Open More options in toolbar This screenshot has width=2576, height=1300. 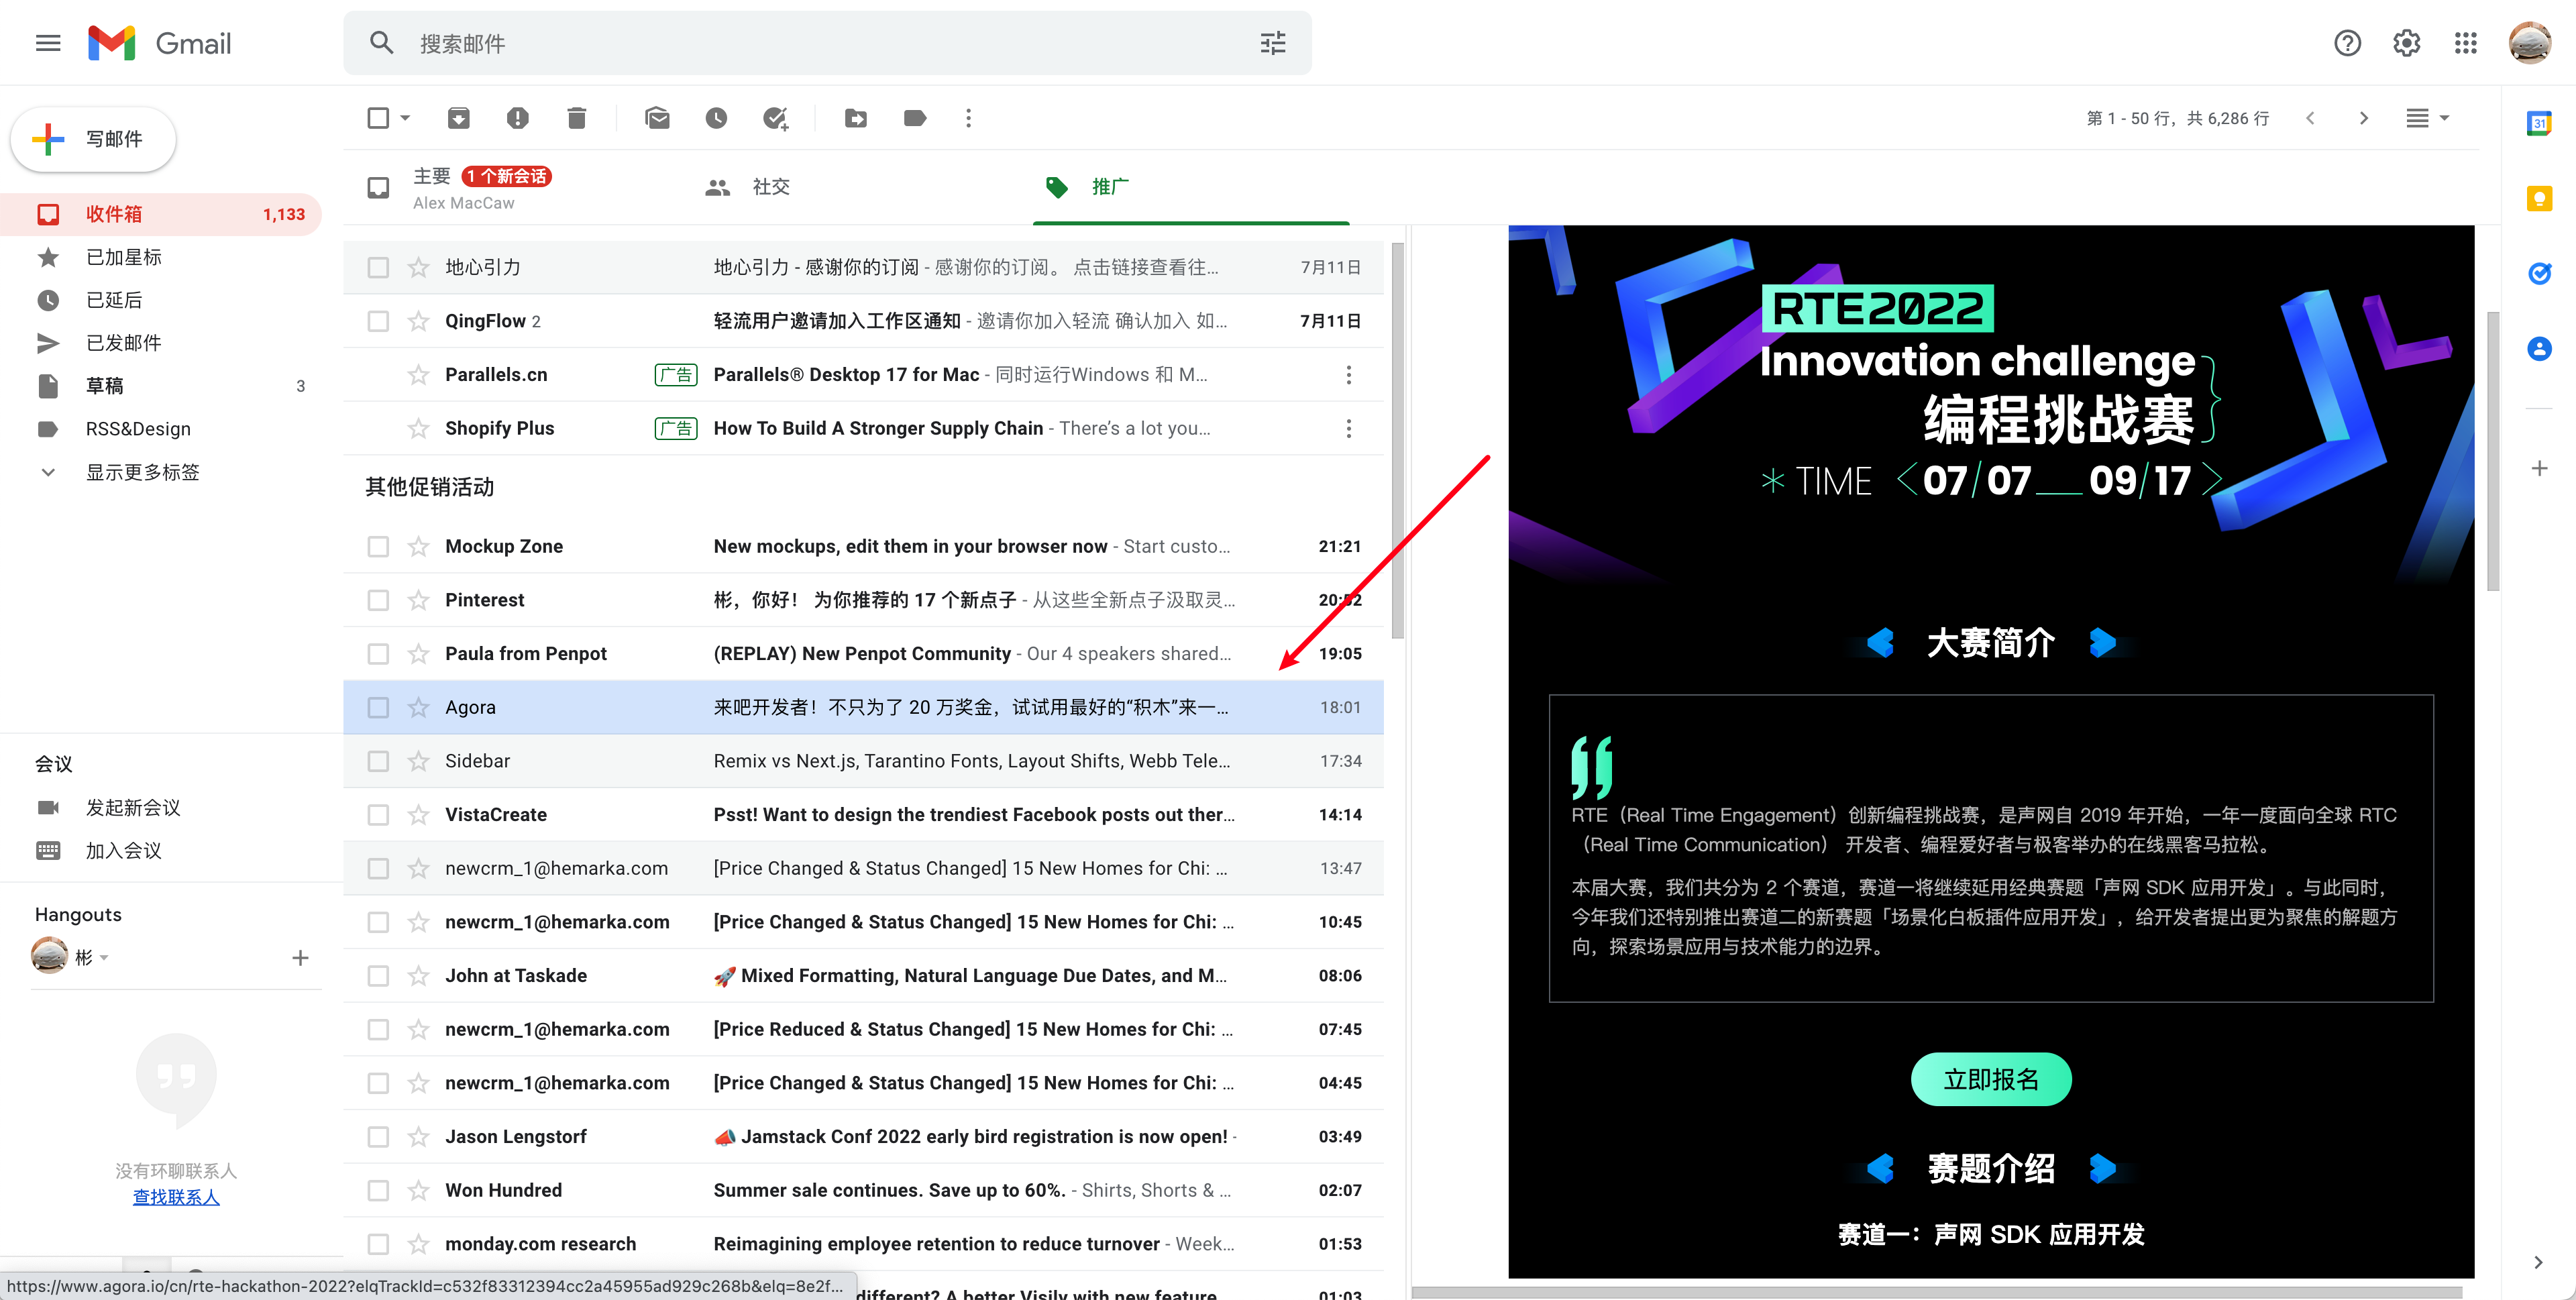click(x=968, y=118)
